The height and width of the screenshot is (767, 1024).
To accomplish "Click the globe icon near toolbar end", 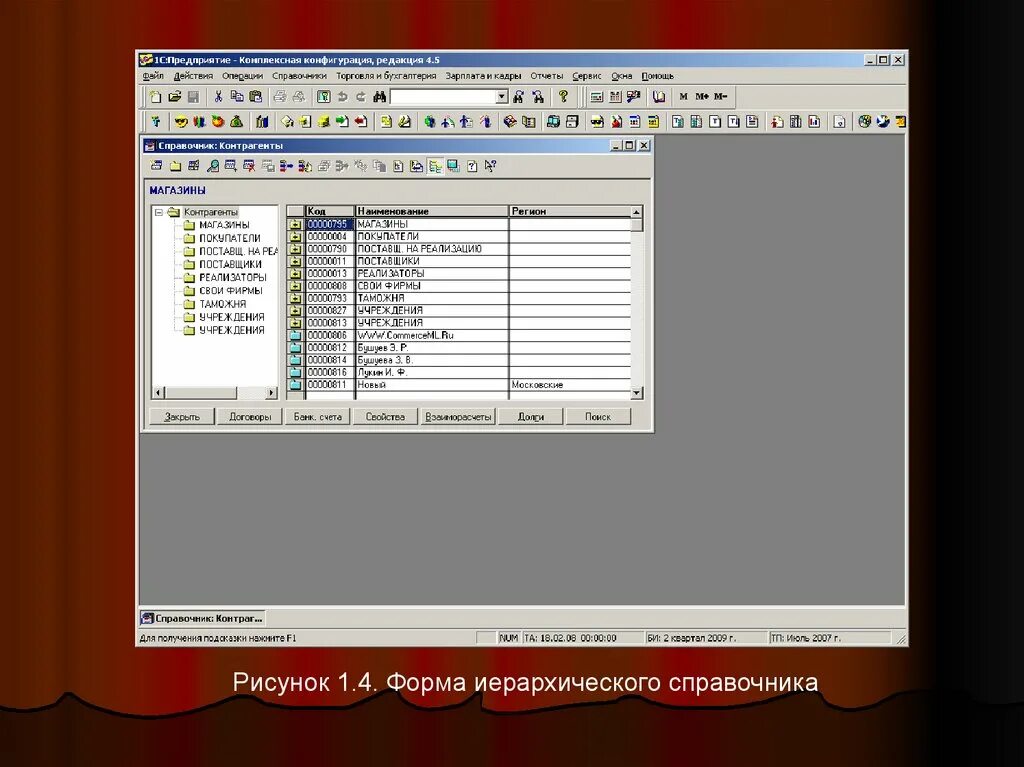I will 865,122.
